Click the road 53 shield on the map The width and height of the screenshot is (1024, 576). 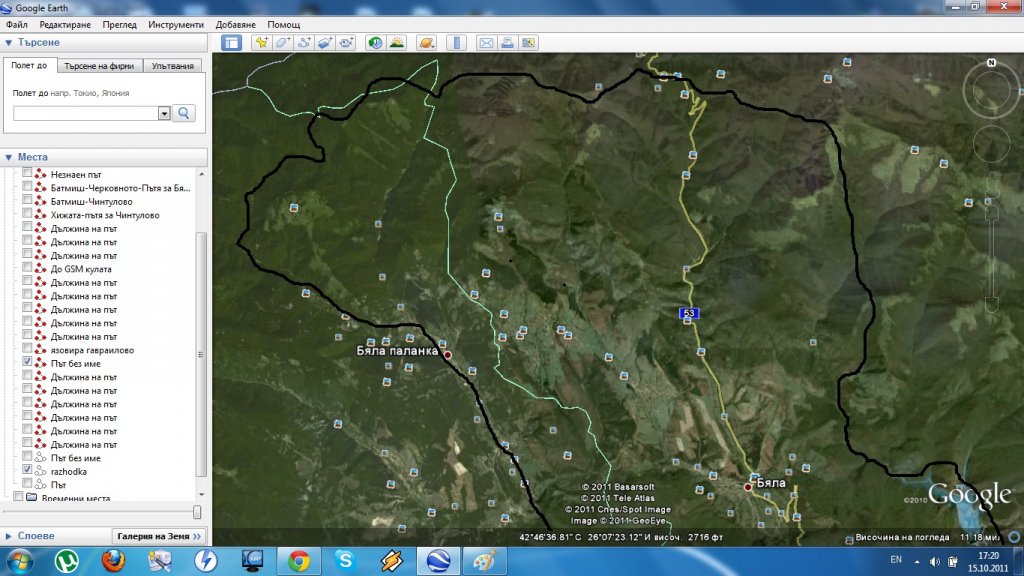point(689,313)
